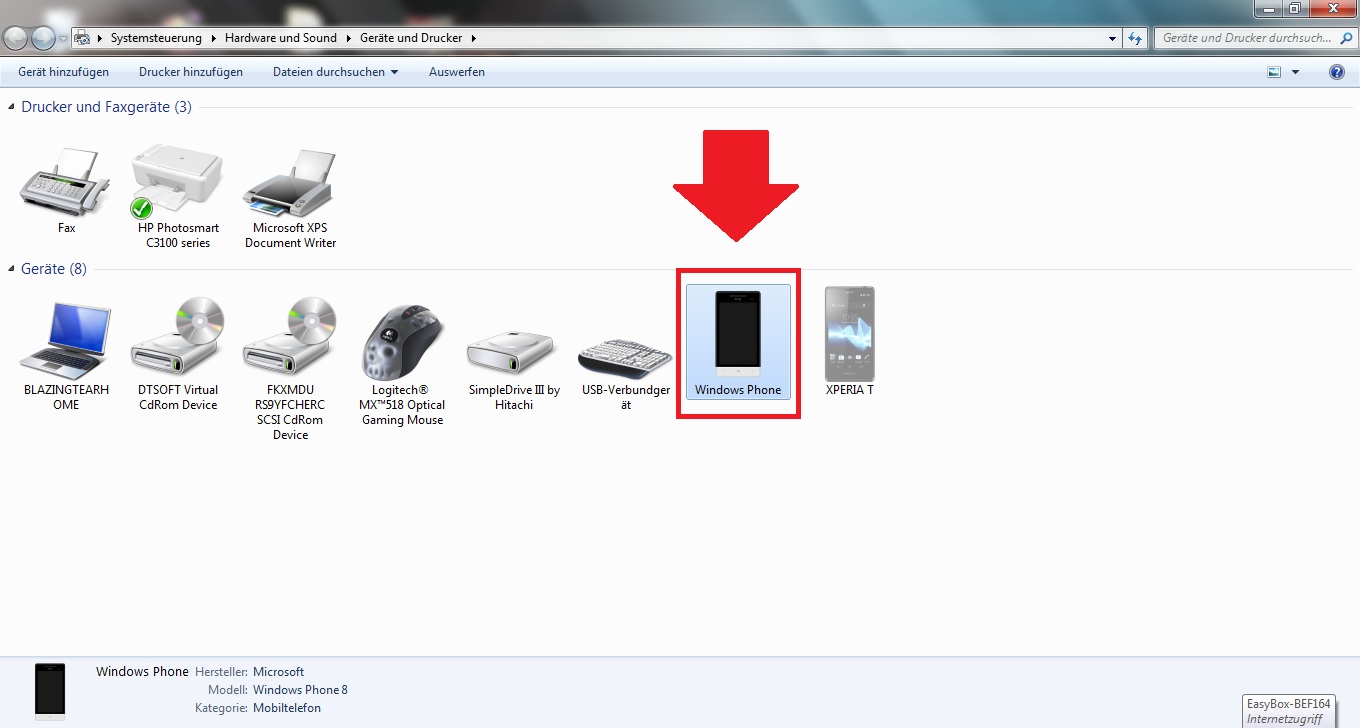Click Kategorie value Mobiltelefon

pos(287,708)
